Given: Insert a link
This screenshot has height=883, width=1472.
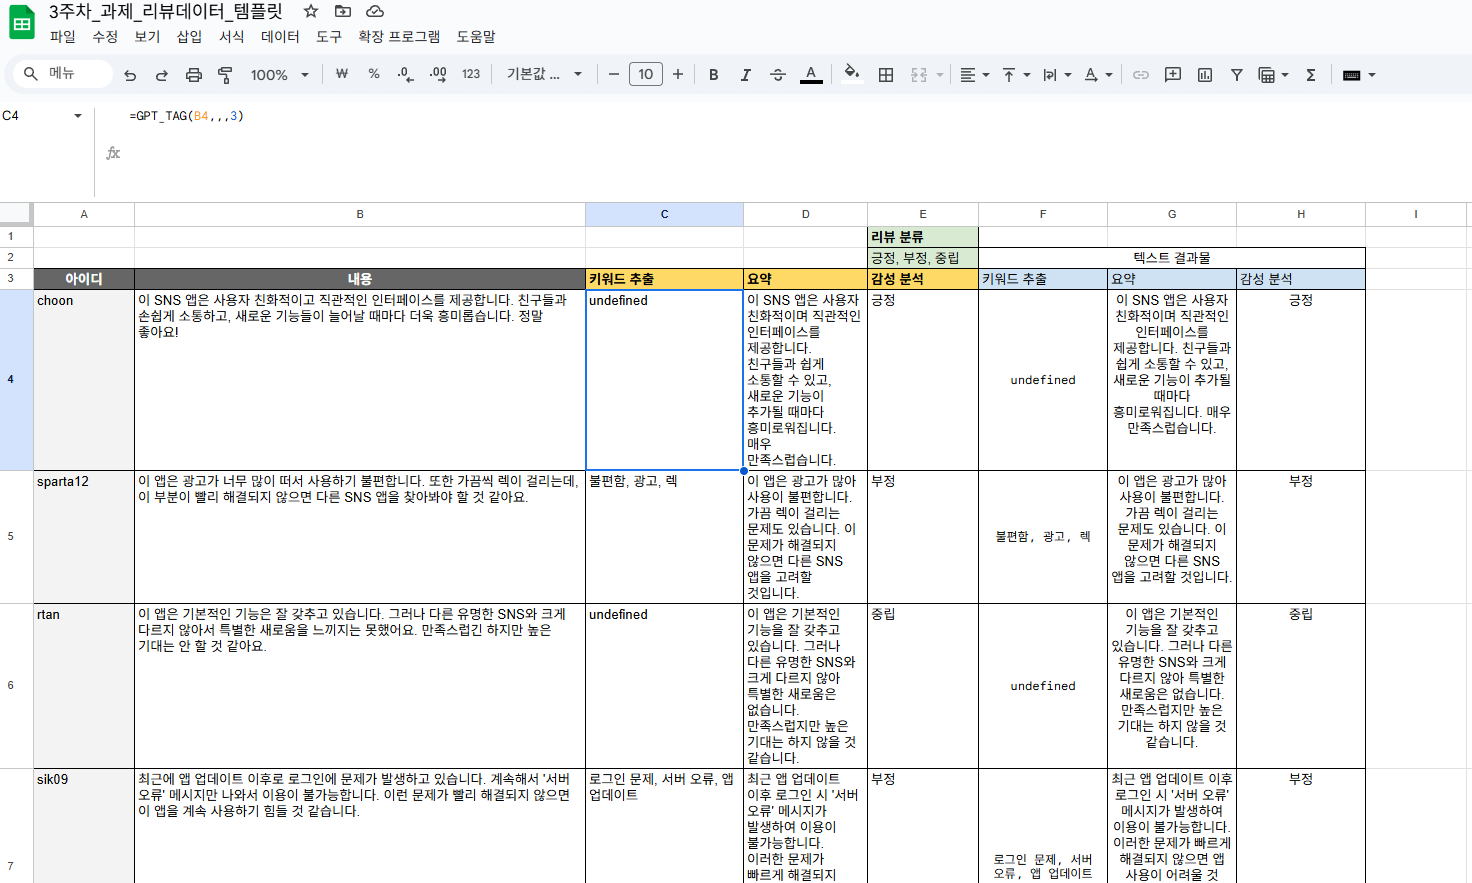Looking at the screenshot, I should pyautogui.click(x=1141, y=75).
